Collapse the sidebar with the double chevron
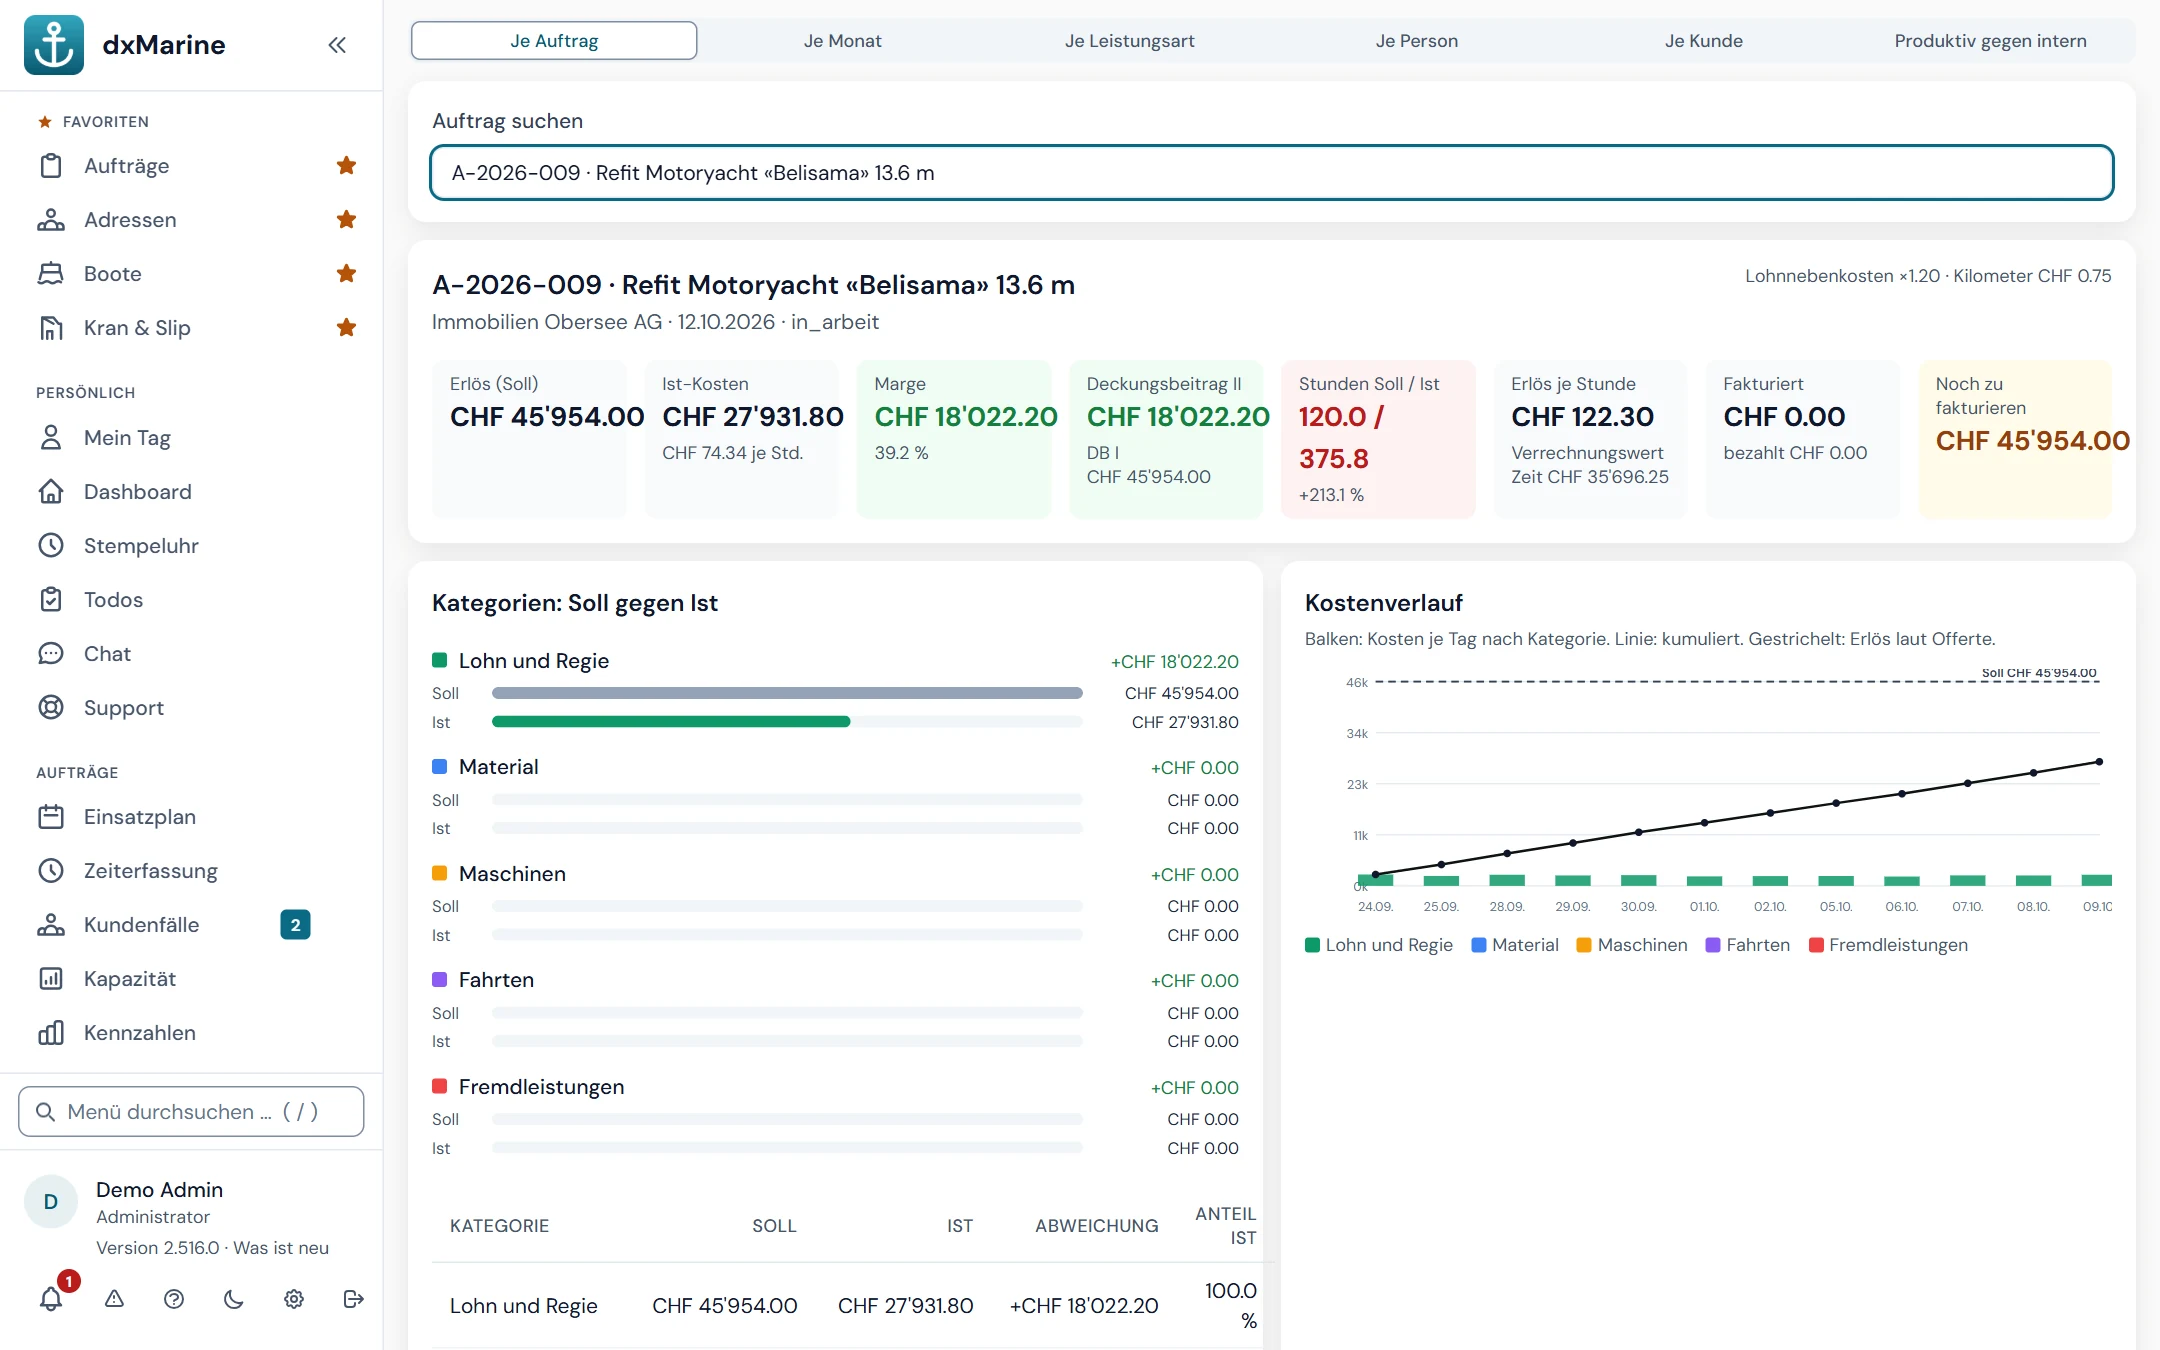Image resolution: width=2160 pixels, height=1350 pixels. point(337,45)
